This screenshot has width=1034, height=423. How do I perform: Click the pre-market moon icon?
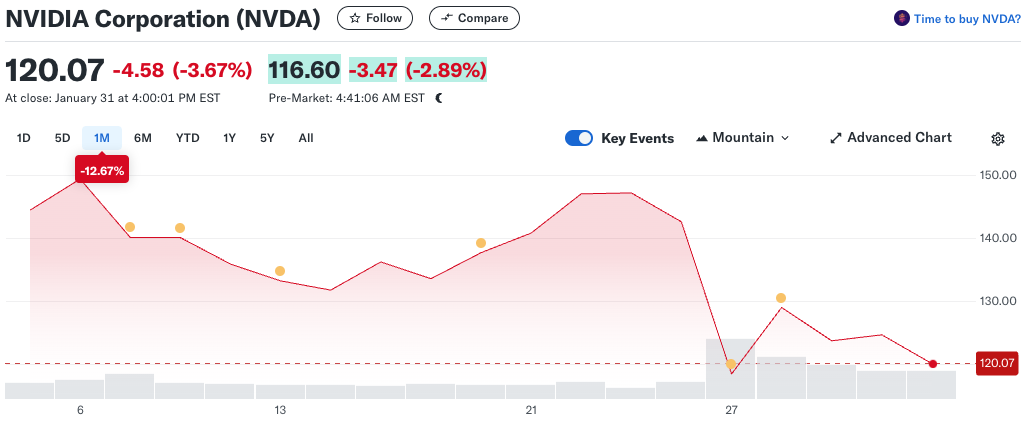[439, 98]
